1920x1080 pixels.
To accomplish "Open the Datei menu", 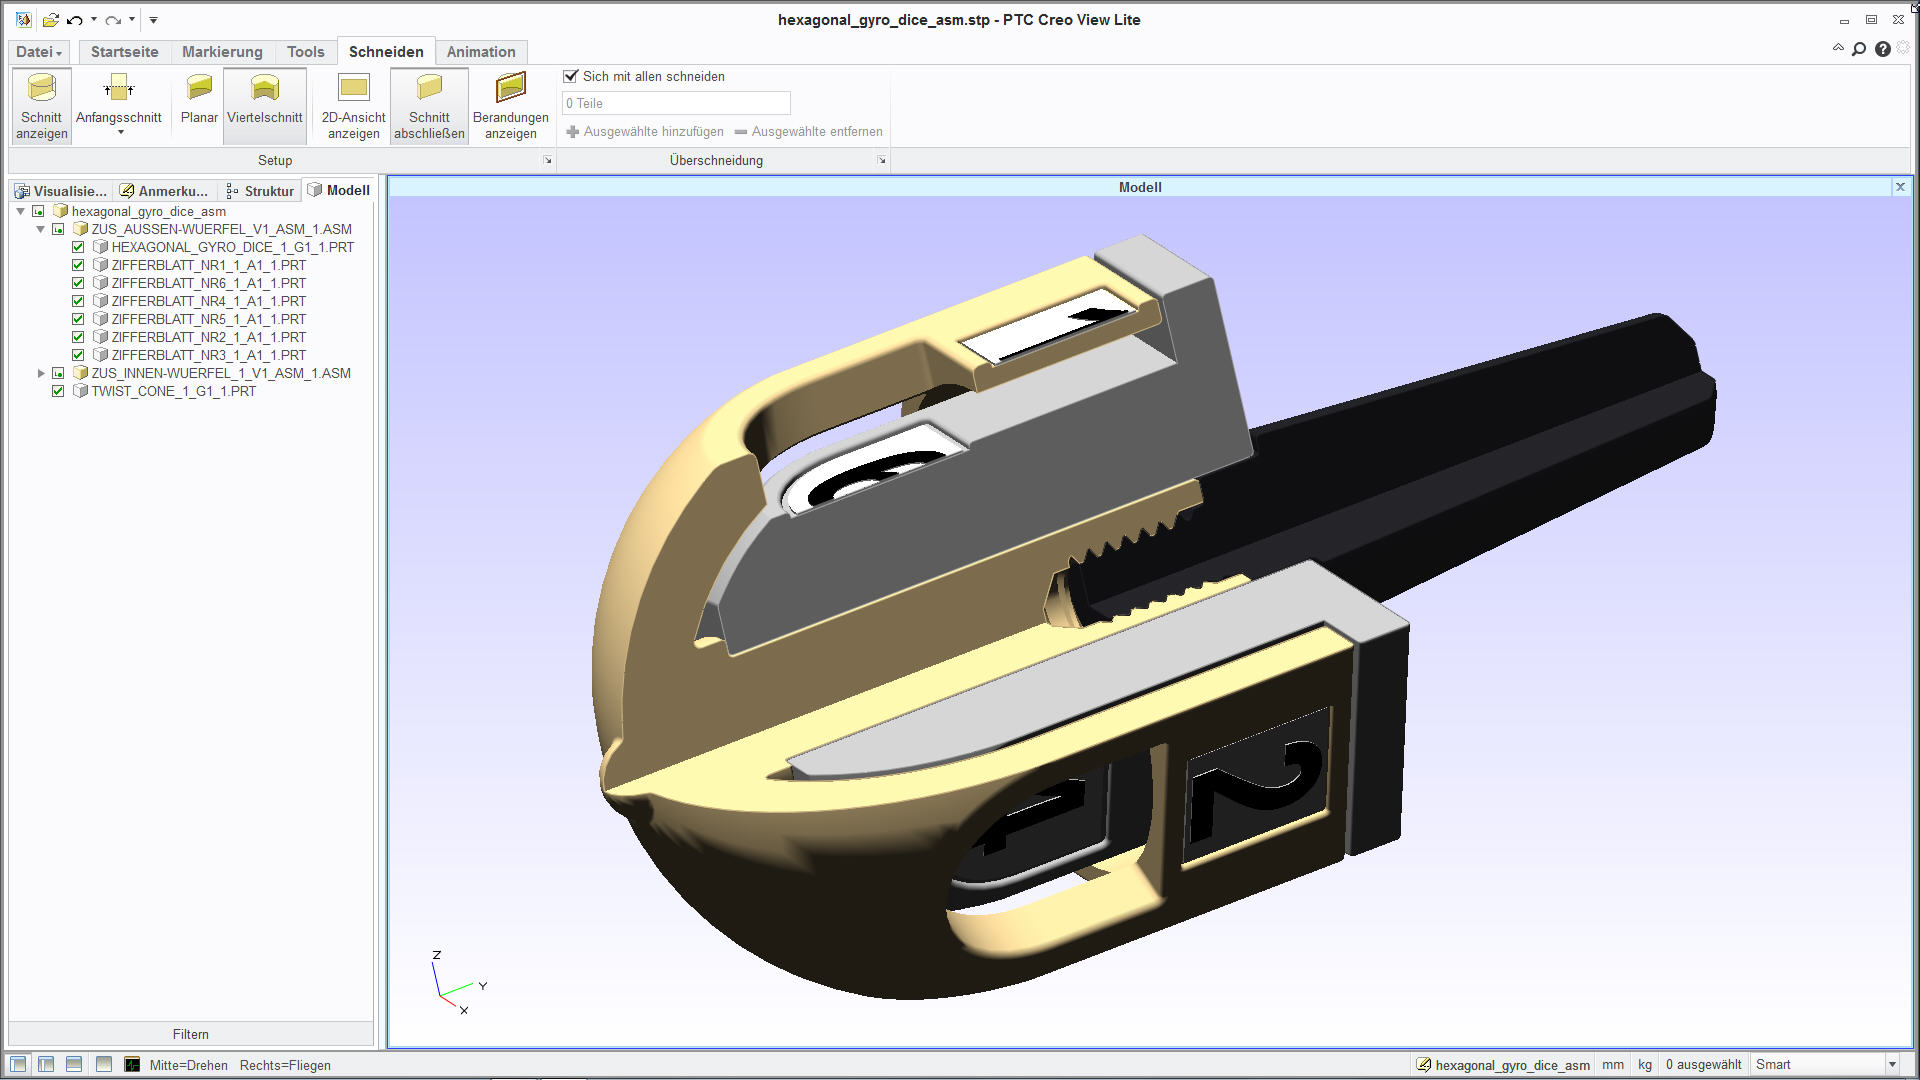I will pos(38,52).
